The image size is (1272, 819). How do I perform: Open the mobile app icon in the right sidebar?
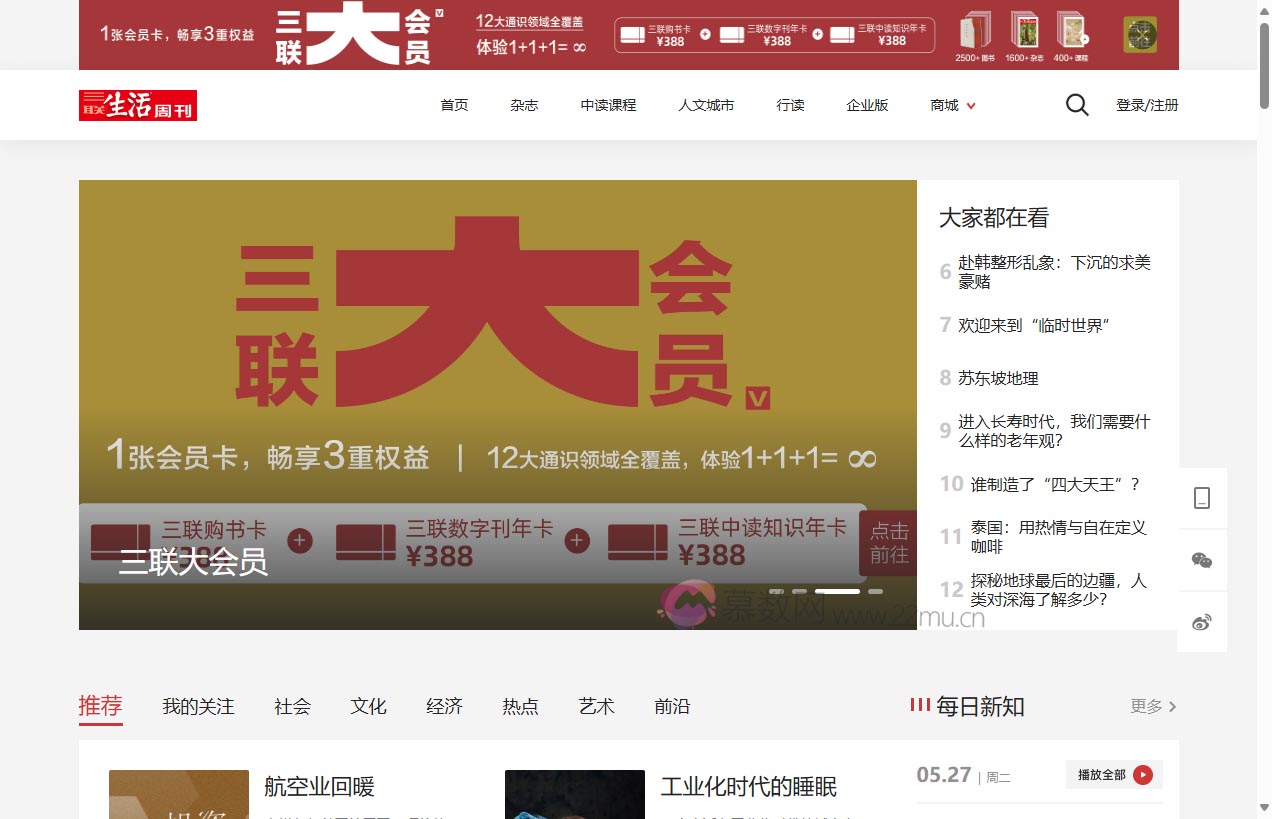pyautogui.click(x=1202, y=497)
